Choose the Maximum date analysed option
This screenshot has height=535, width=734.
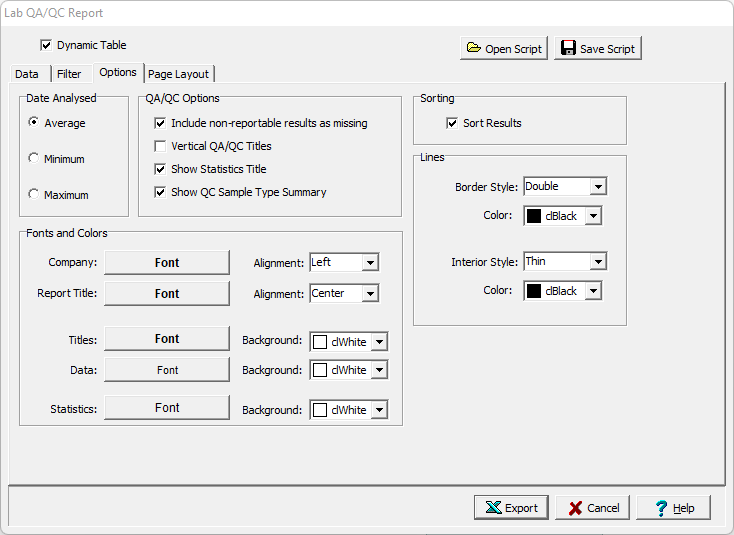pos(34,195)
